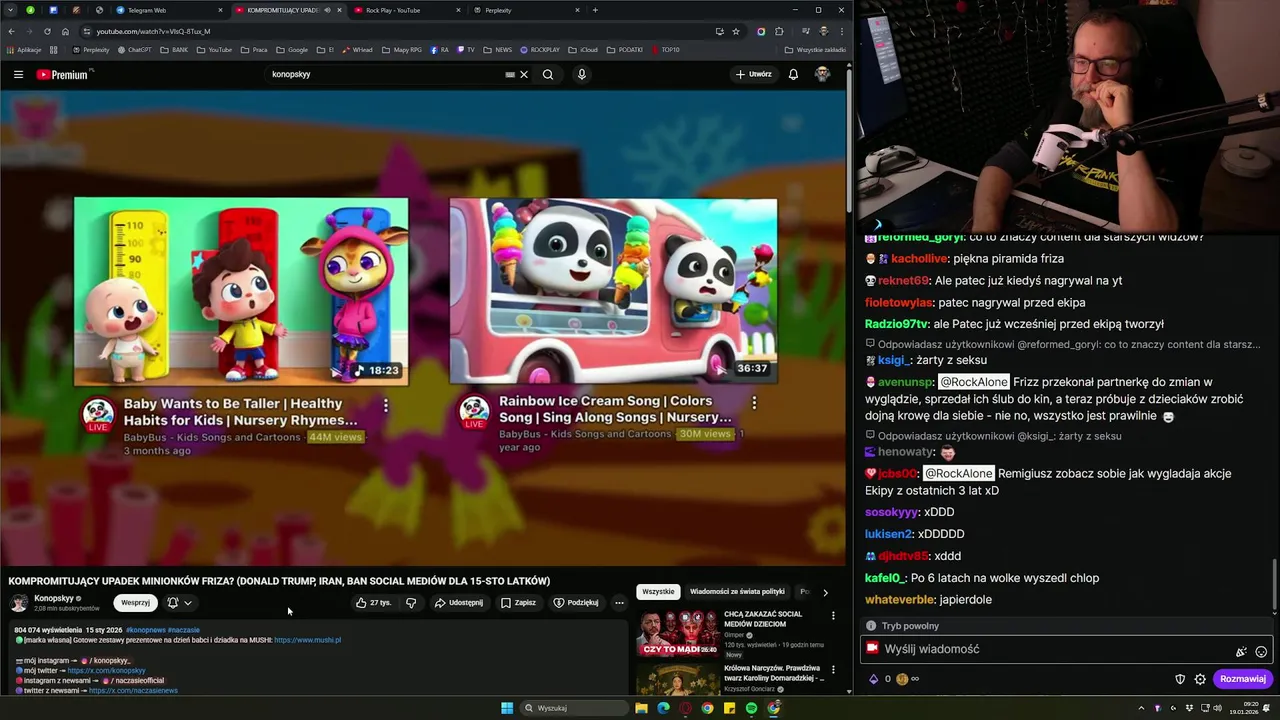This screenshot has width=1280, height=720.
Task: Open the bits balance icon in chat
Action: point(873,679)
